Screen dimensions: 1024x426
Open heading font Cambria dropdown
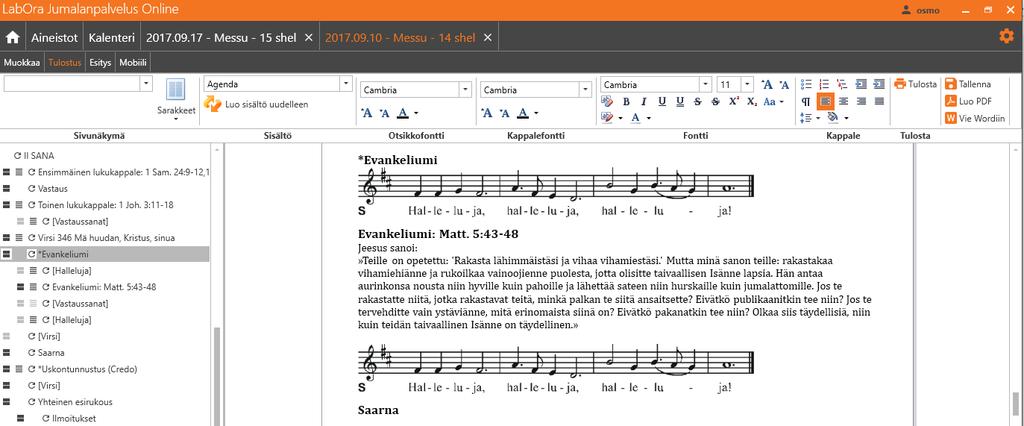tap(465, 90)
